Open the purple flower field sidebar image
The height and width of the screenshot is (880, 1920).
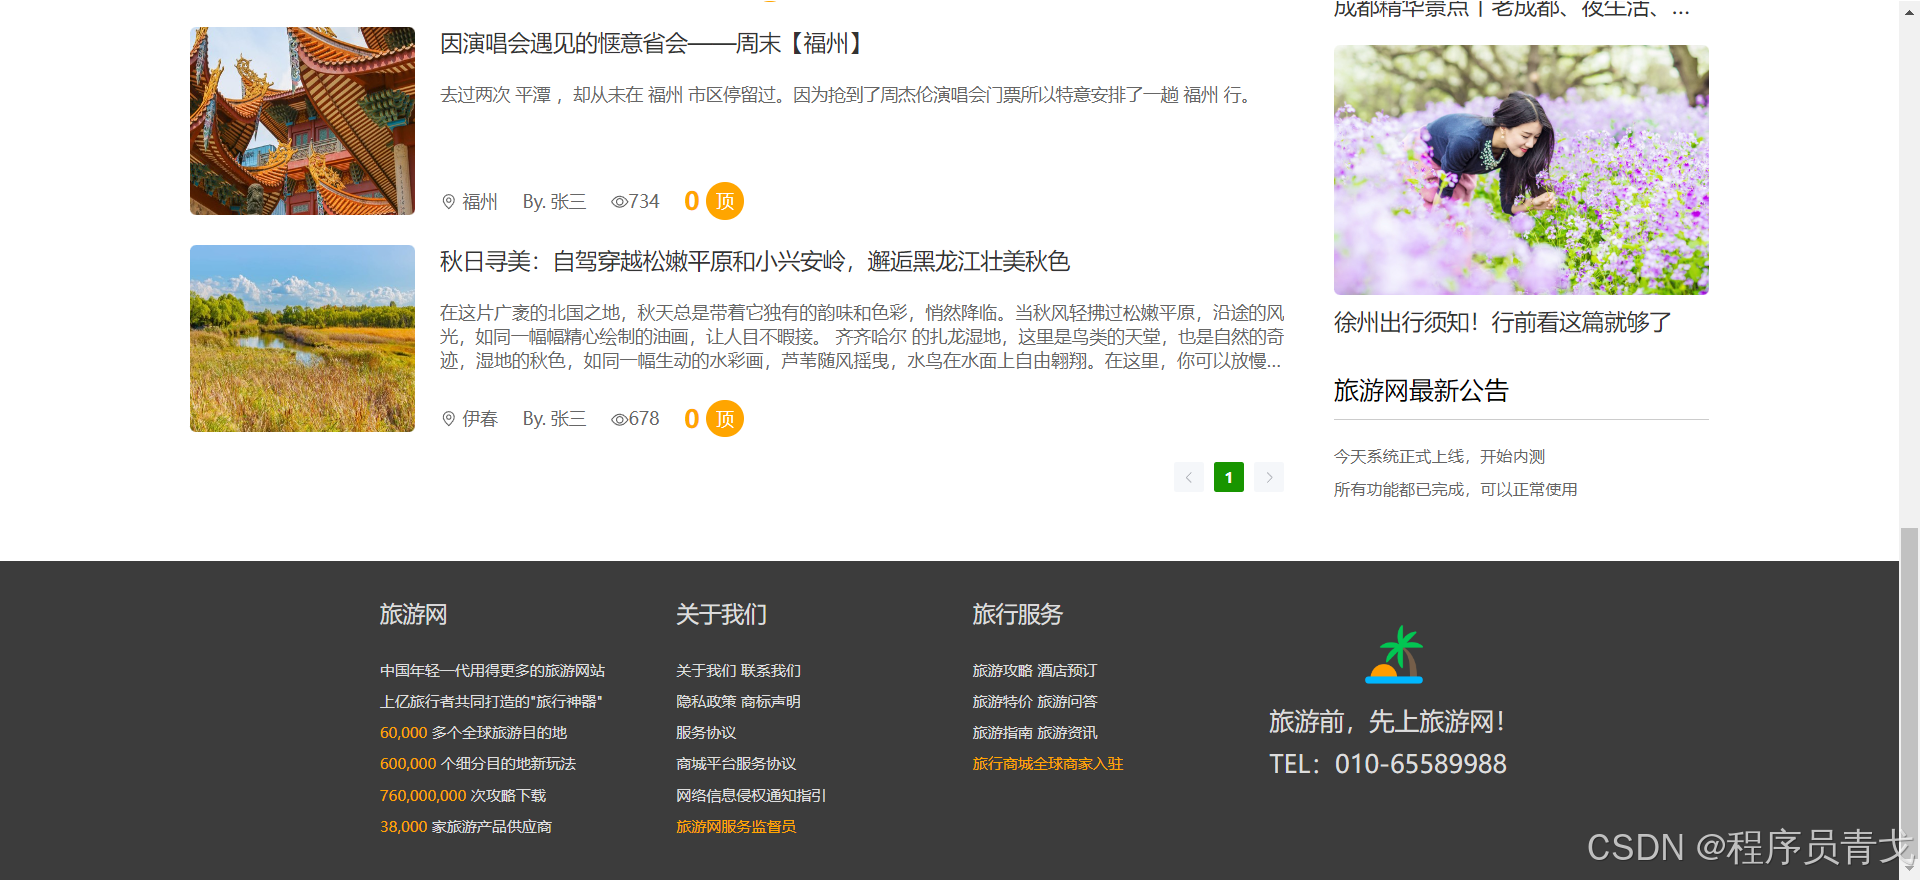point(1521,170)
